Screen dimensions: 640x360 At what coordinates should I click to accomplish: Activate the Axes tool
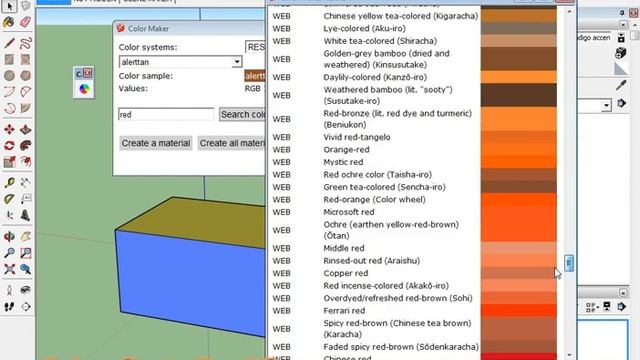pyautogui.click(x=9, y=215)
